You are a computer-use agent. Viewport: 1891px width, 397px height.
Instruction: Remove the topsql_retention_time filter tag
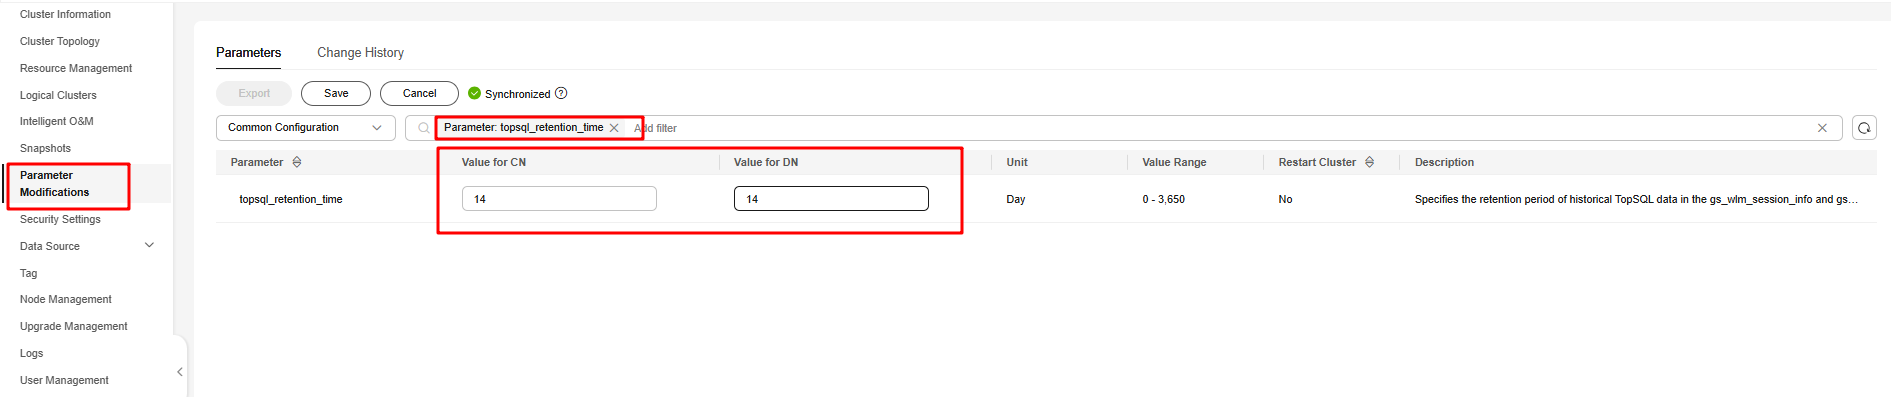click(614, 128)
